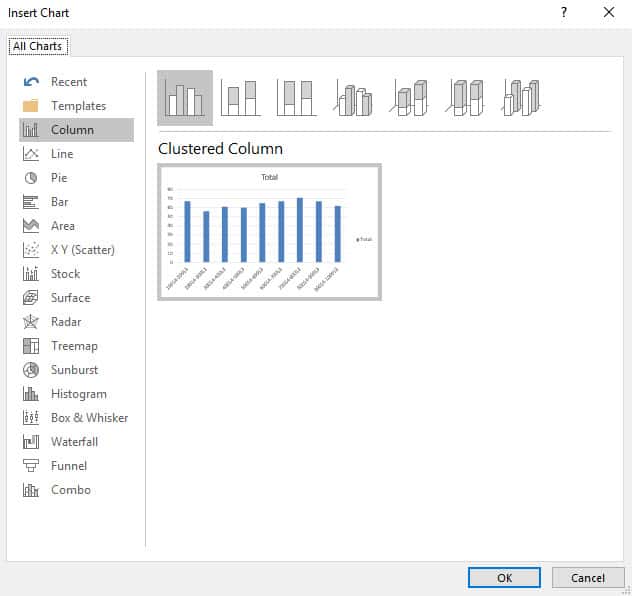Click the X Y Scatter chart icon
This screenshot has height=596, width=632.
31,250
